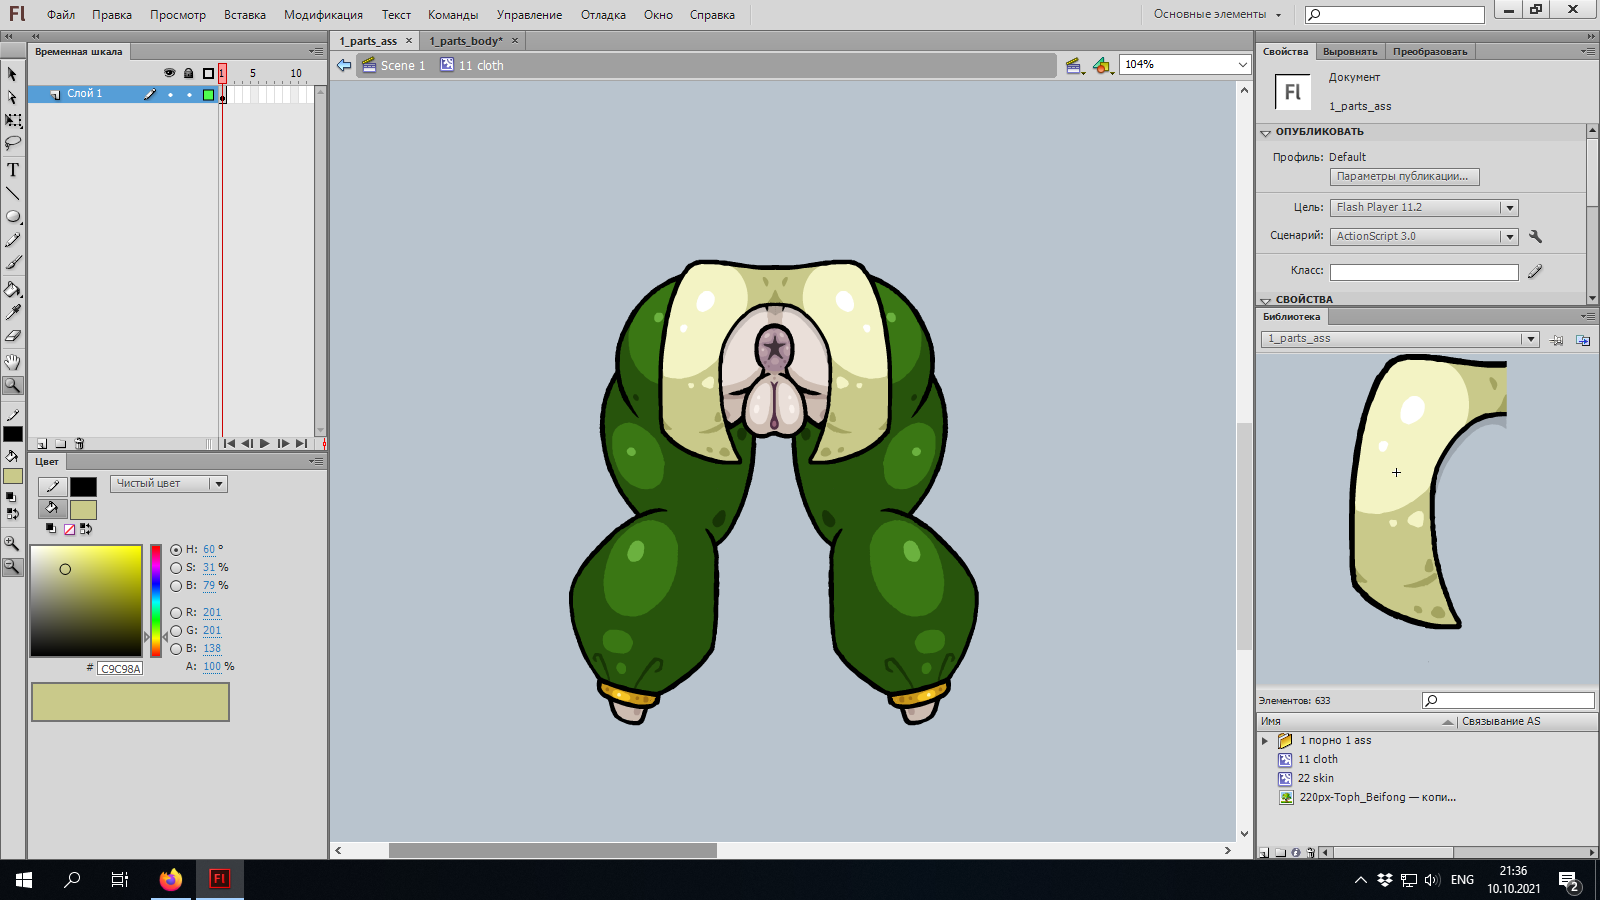Switch to the 1_parts_body* document tab
Viewport: 1600px width, 900px height.
click(466, 41)
